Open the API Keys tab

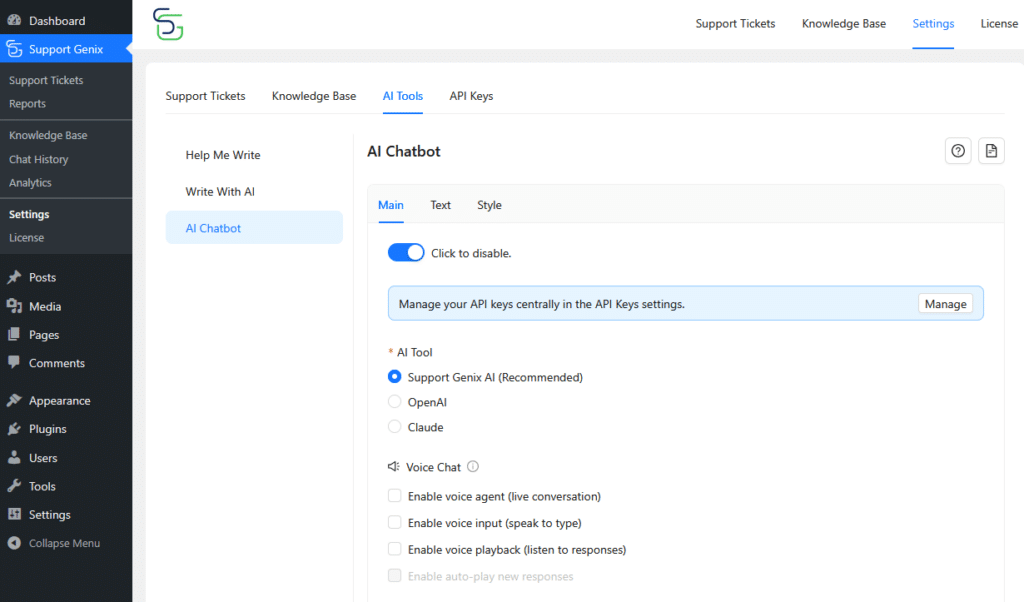click(471, 96)
